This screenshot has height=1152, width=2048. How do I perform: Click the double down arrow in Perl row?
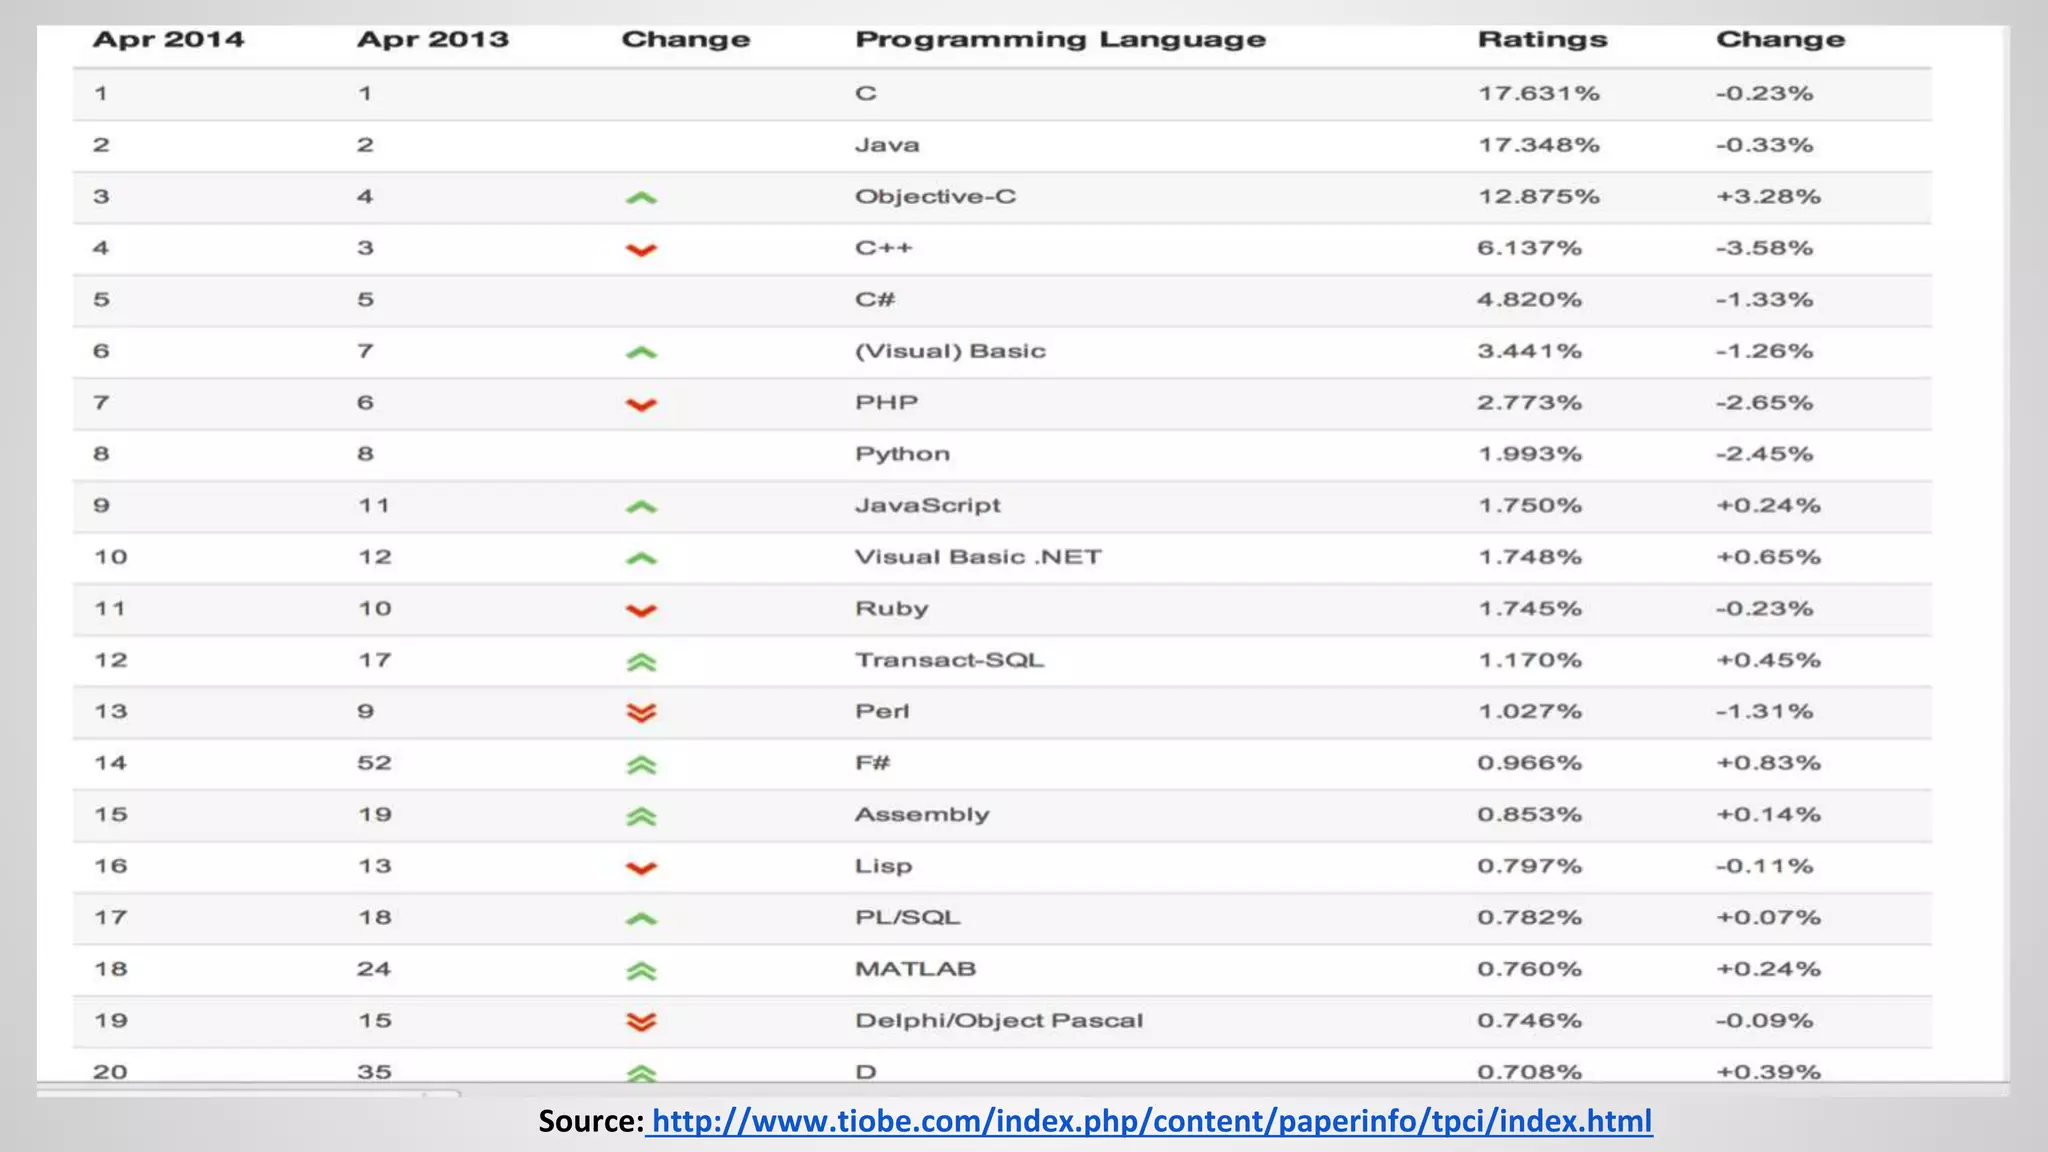pos(641,713)
